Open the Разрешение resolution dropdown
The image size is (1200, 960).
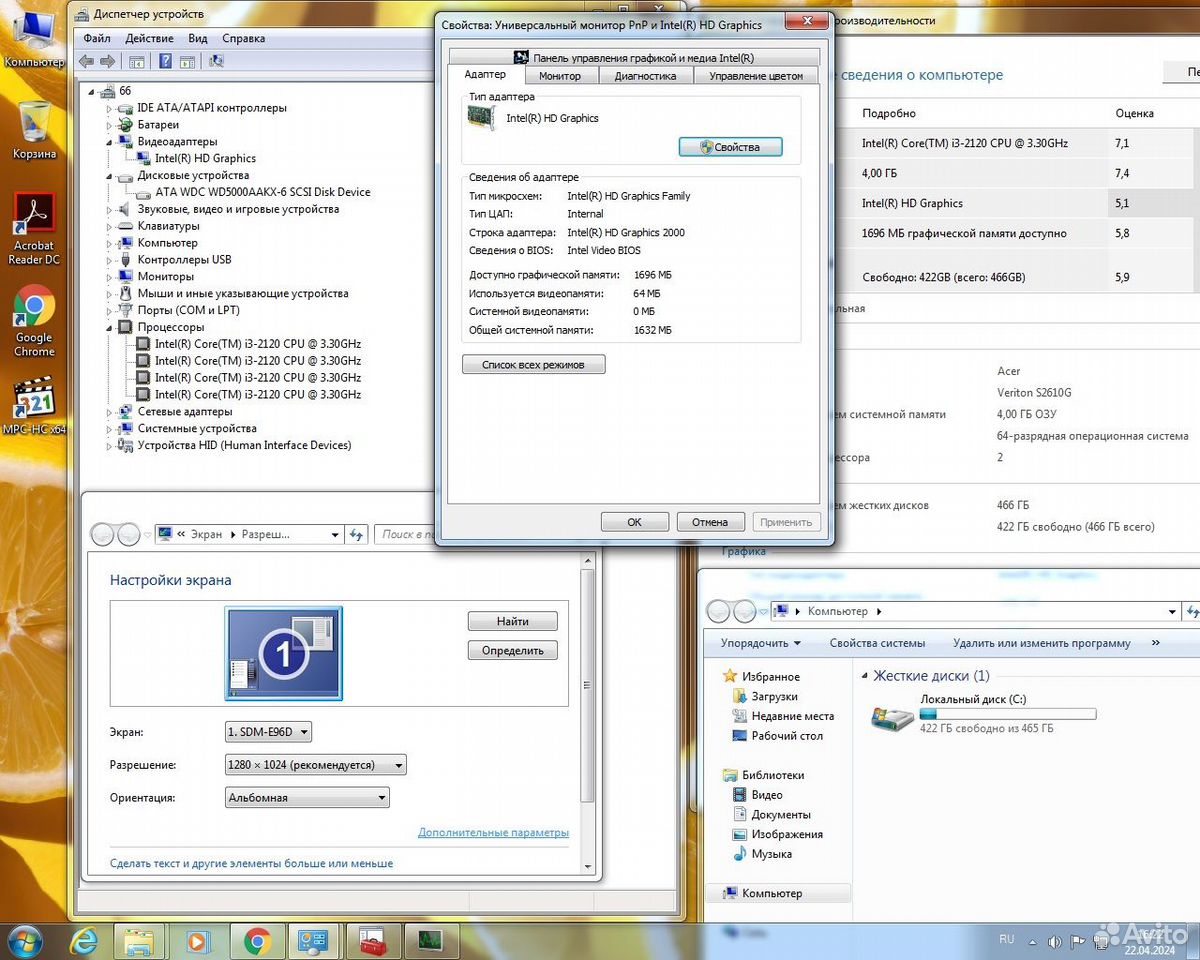(x=316, y=765)
